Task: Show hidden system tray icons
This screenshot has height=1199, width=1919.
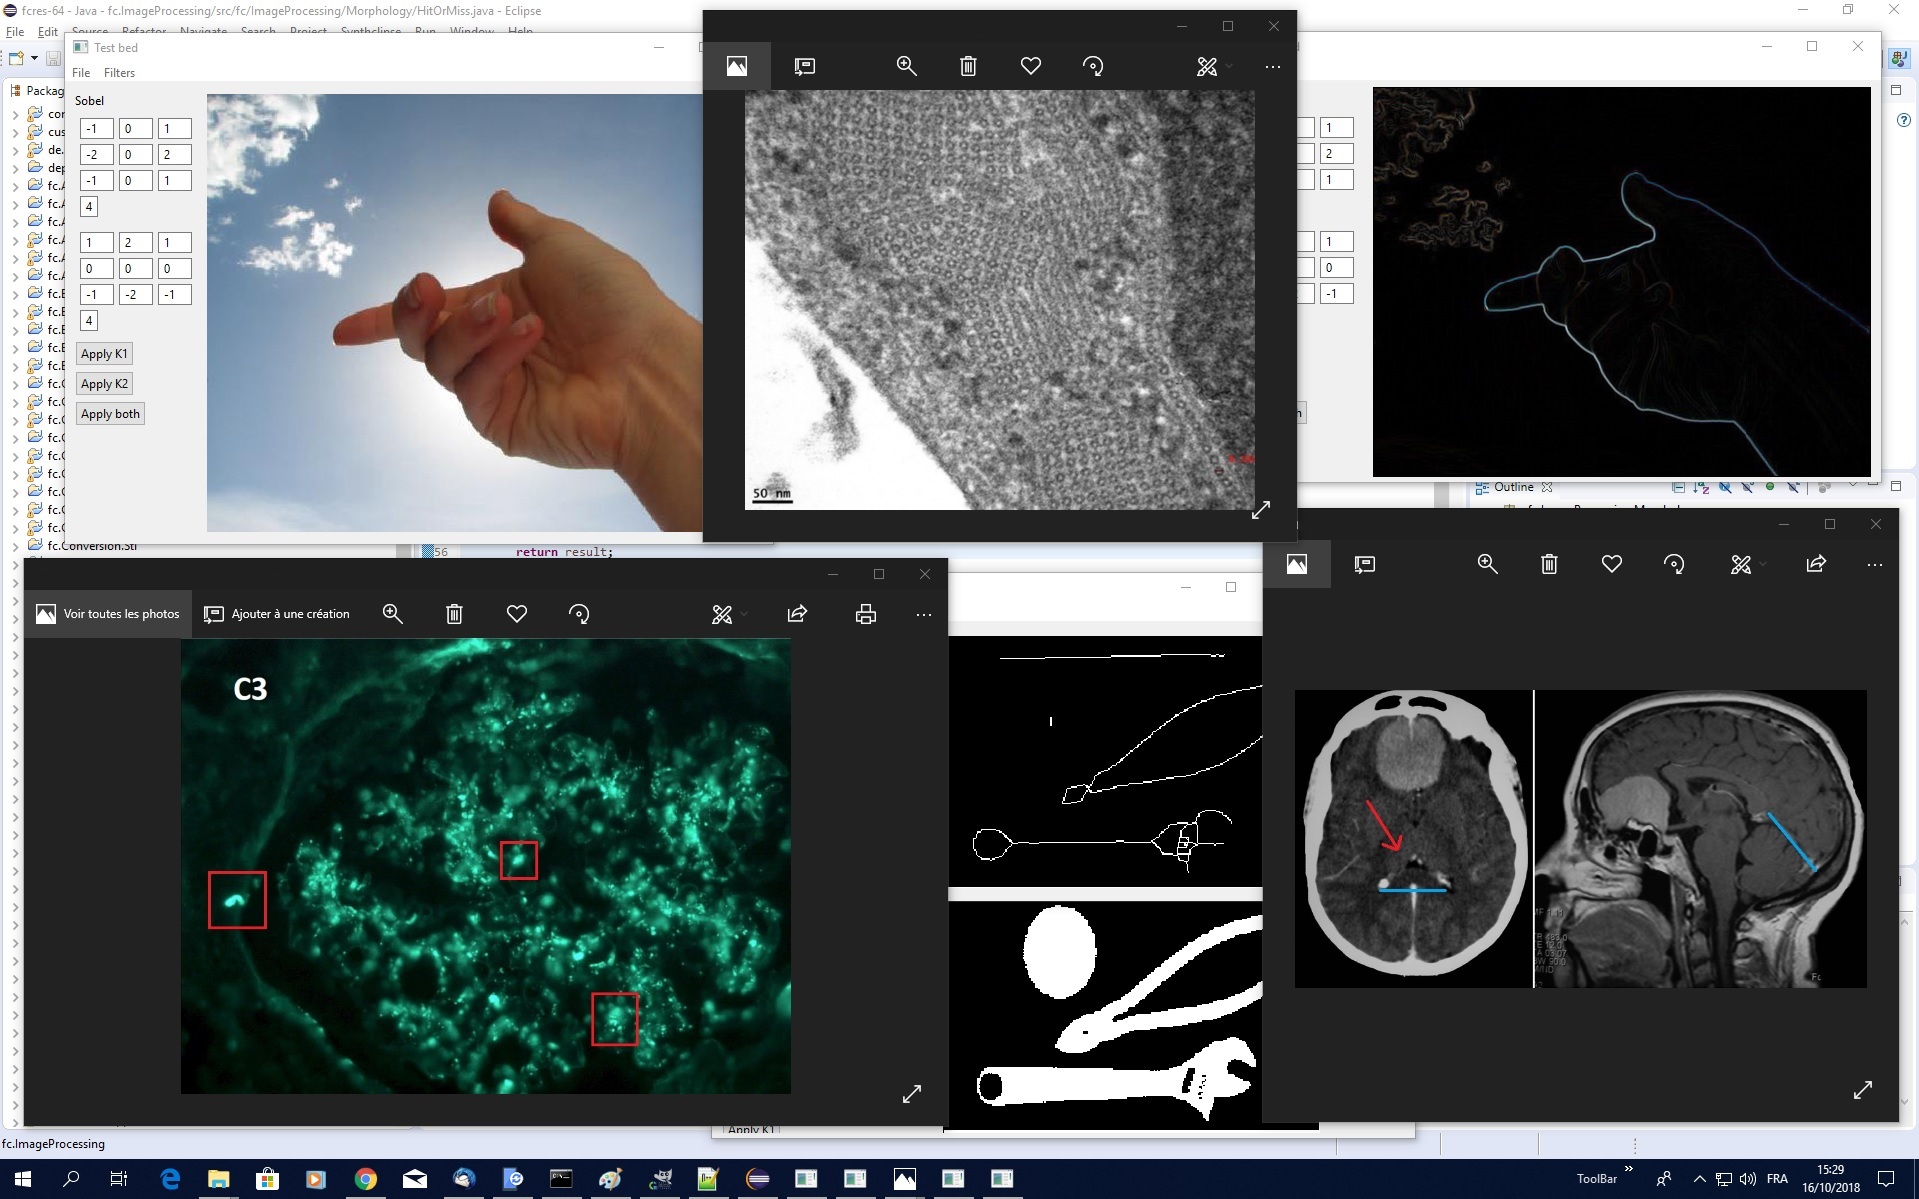Action: click(x=1699, y=1179)
